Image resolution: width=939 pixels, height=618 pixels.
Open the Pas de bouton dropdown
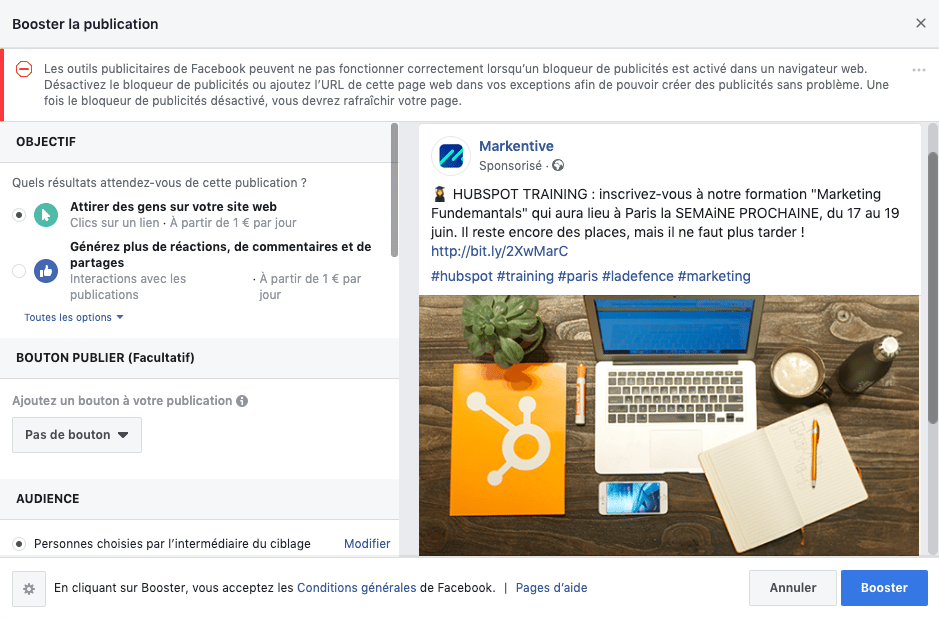(x=77, y=435)
